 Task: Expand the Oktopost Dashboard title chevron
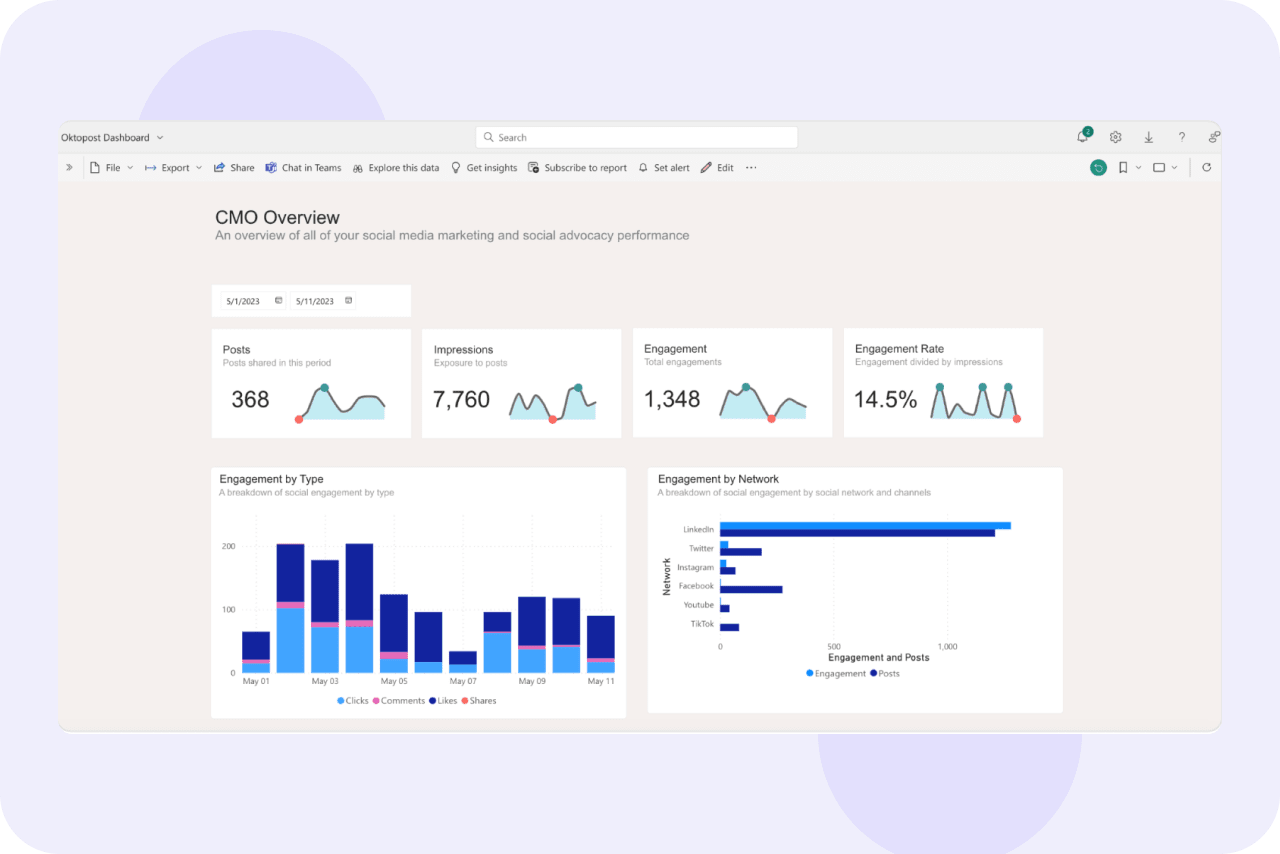pos(160,137)
